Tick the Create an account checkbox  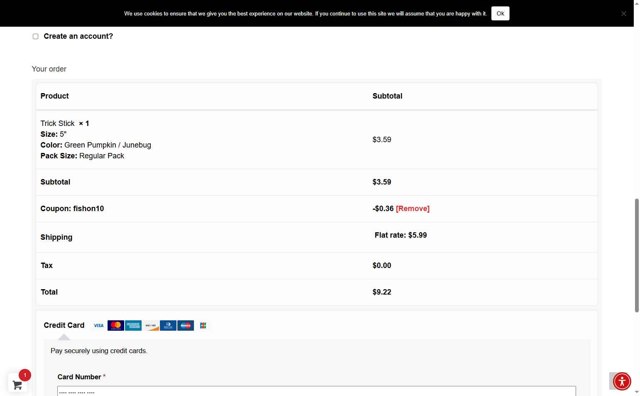[36, 36]
